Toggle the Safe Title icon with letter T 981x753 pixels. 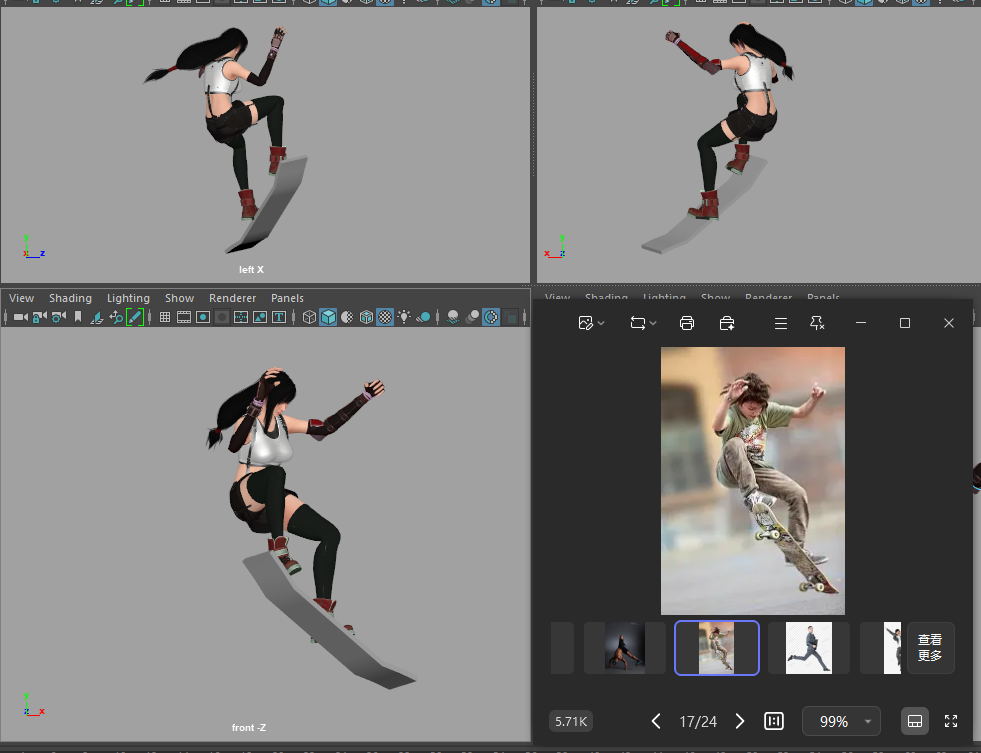[x=279, y=317]
